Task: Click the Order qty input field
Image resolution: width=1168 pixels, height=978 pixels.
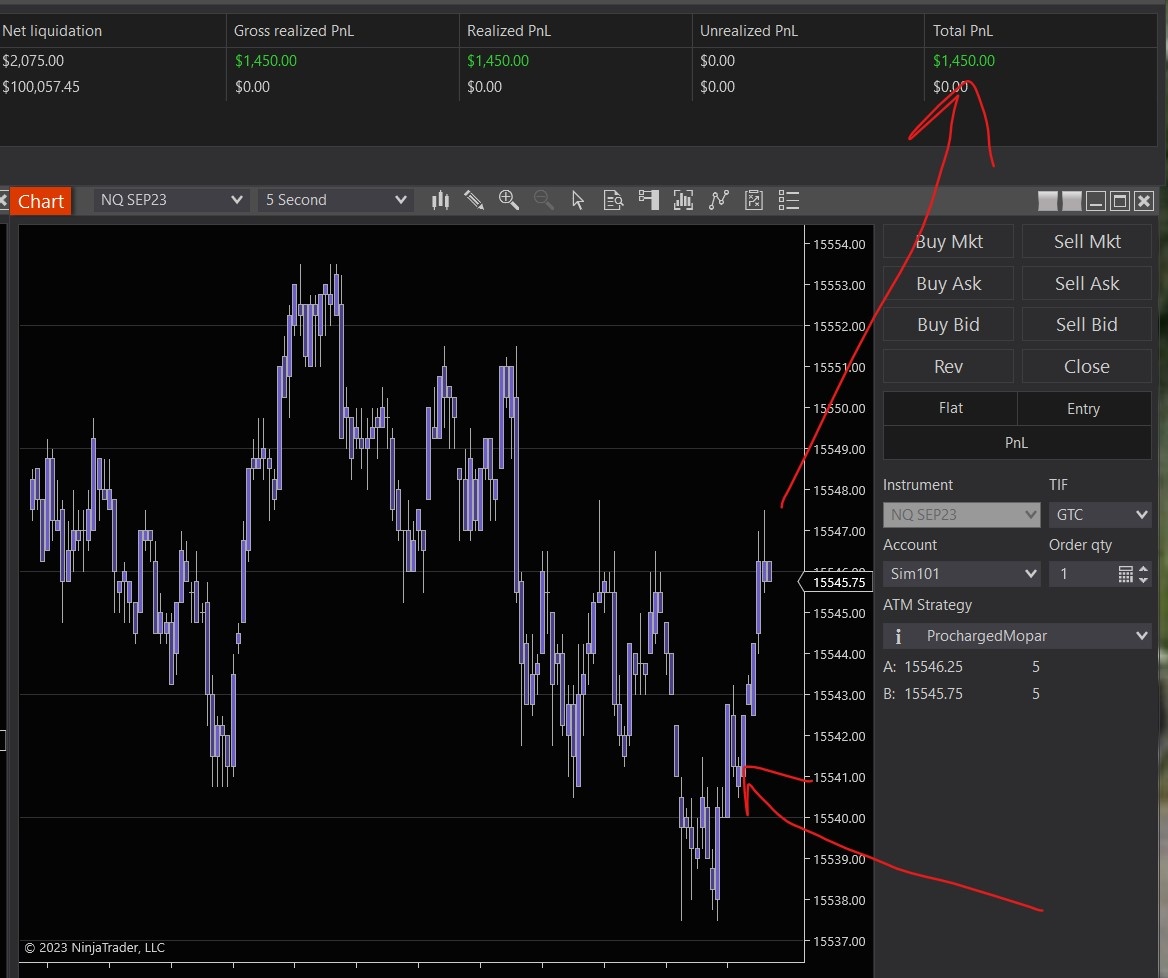Action: pyautogui.click(x=1080, y=574)
